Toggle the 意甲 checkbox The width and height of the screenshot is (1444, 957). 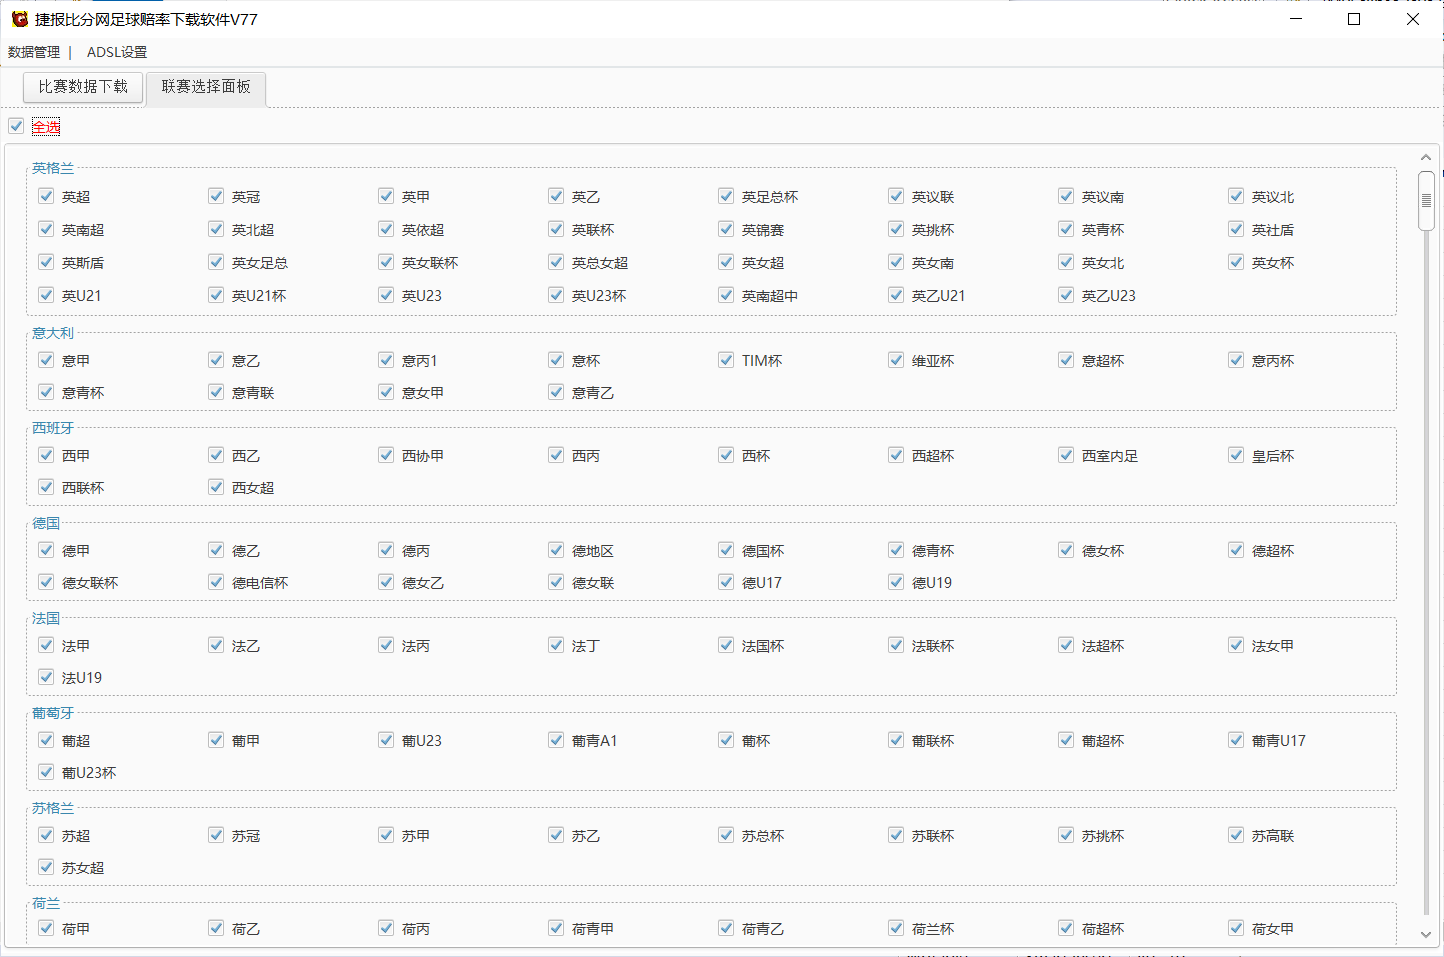(x=46, y=360)
